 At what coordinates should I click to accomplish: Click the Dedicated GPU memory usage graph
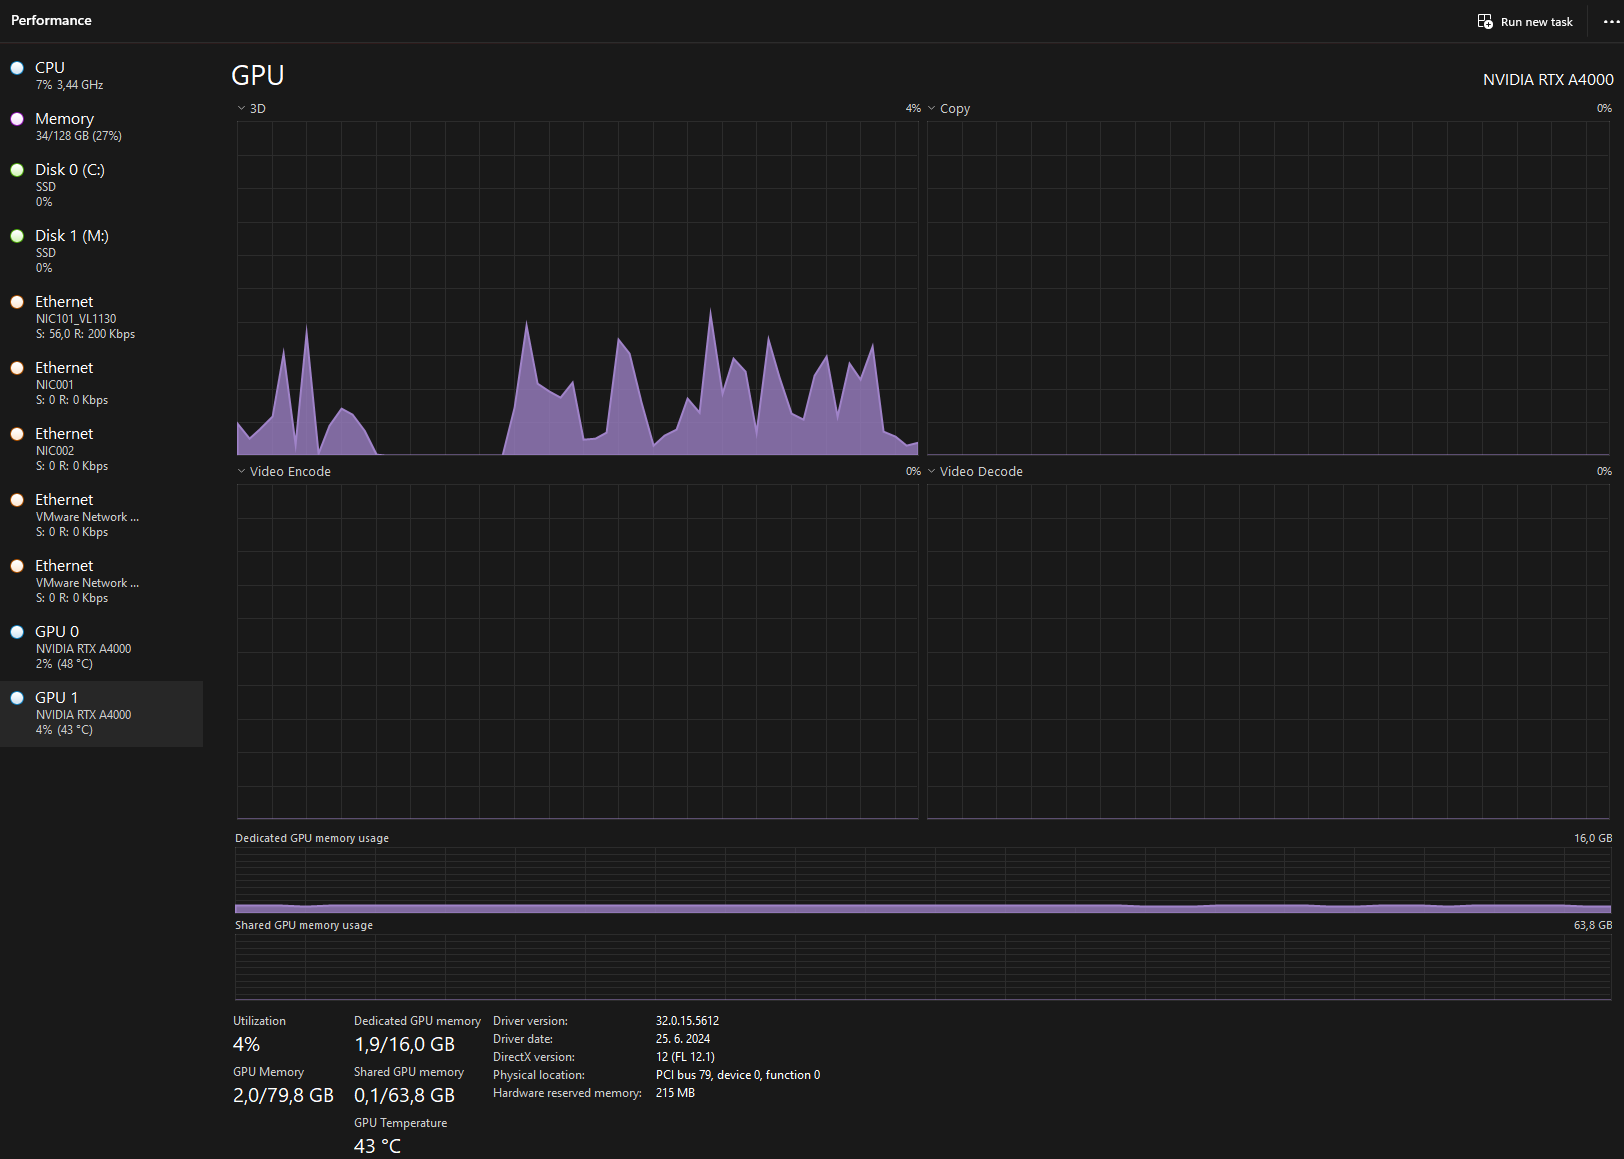922,881
